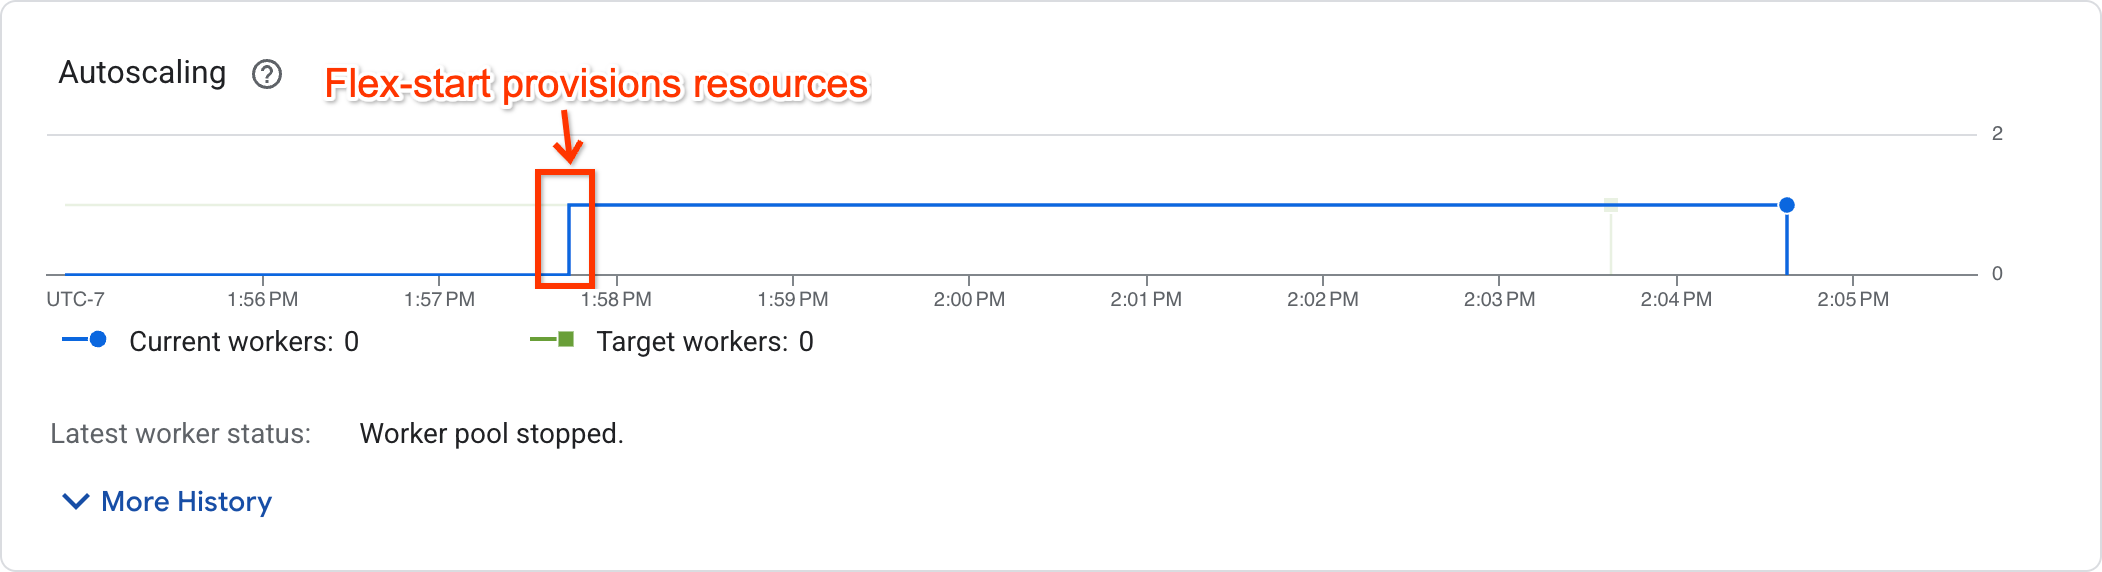
Task: Click the blue data point at chart end
Action: [1787, 205]
